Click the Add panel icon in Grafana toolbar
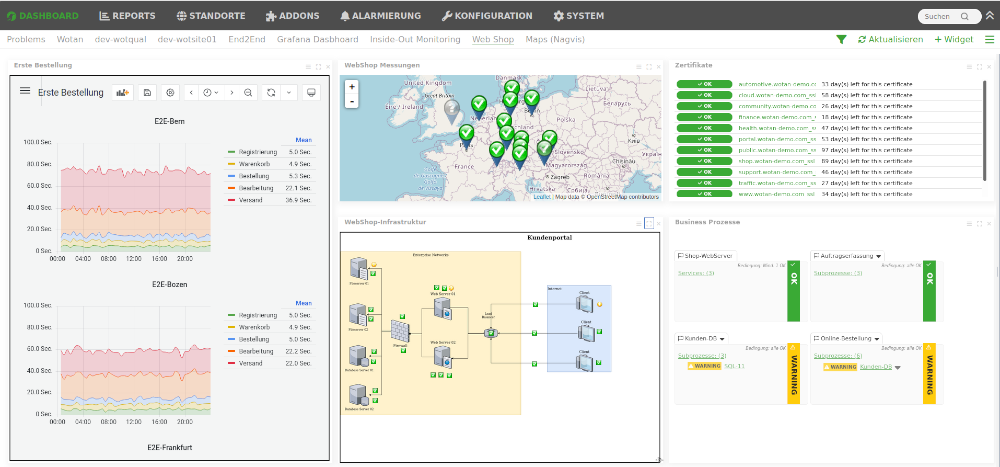Screen dimensions: 1000x467 point(124,92)
